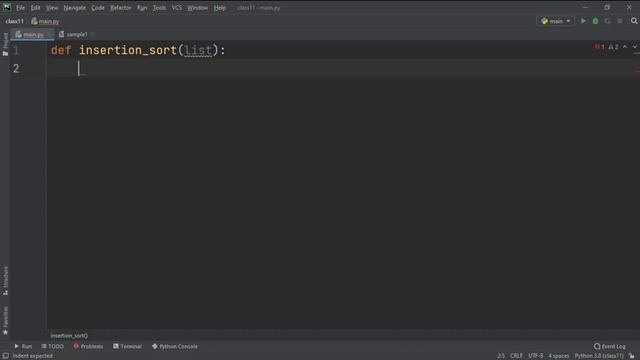Open the Help menu
Screen dimensions: 640x360
click(220, 8)
